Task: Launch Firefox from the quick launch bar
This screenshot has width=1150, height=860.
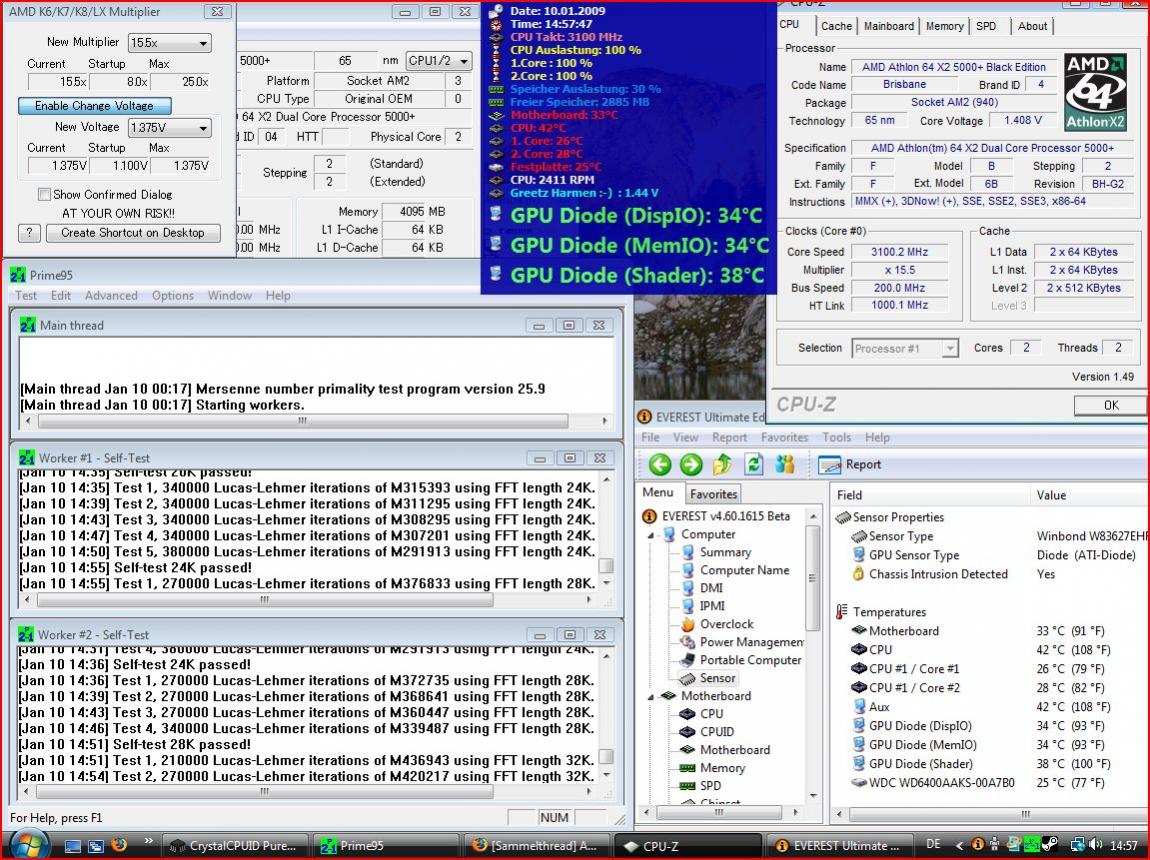Action: [120, 845]
